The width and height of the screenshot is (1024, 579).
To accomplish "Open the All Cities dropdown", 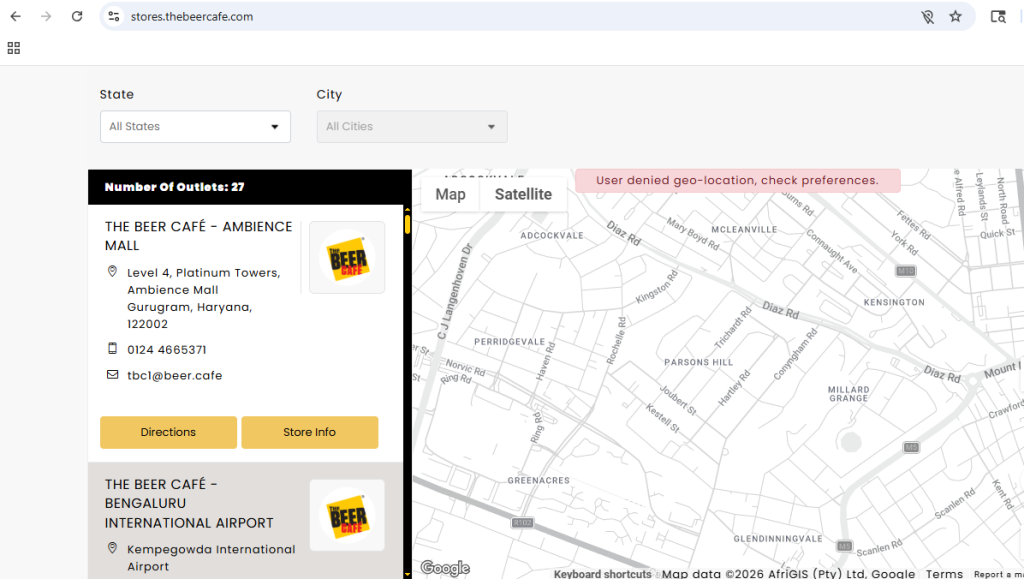I will 412,127.
